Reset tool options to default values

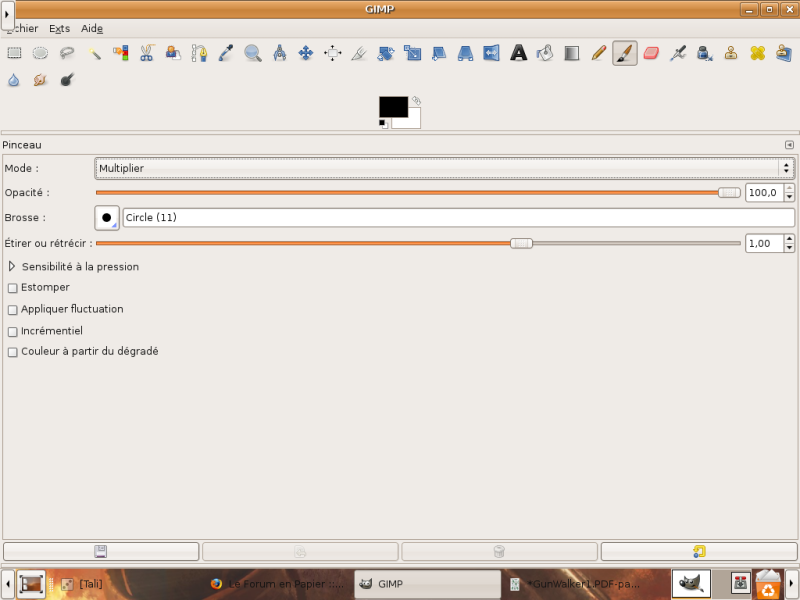pyautogui.click(x=699, y=552)
